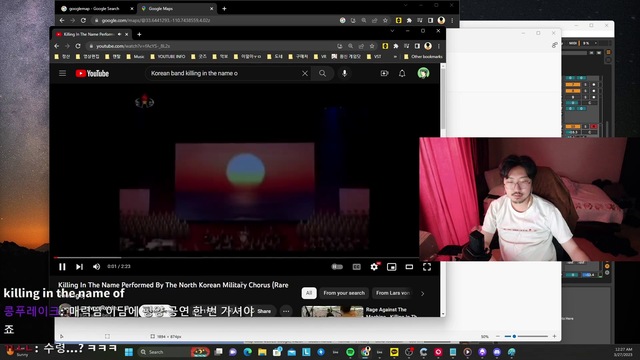640x360 pixels.
Task: Show the hidden bookmarks with the overflow chevron
Action: click(395, 57)
